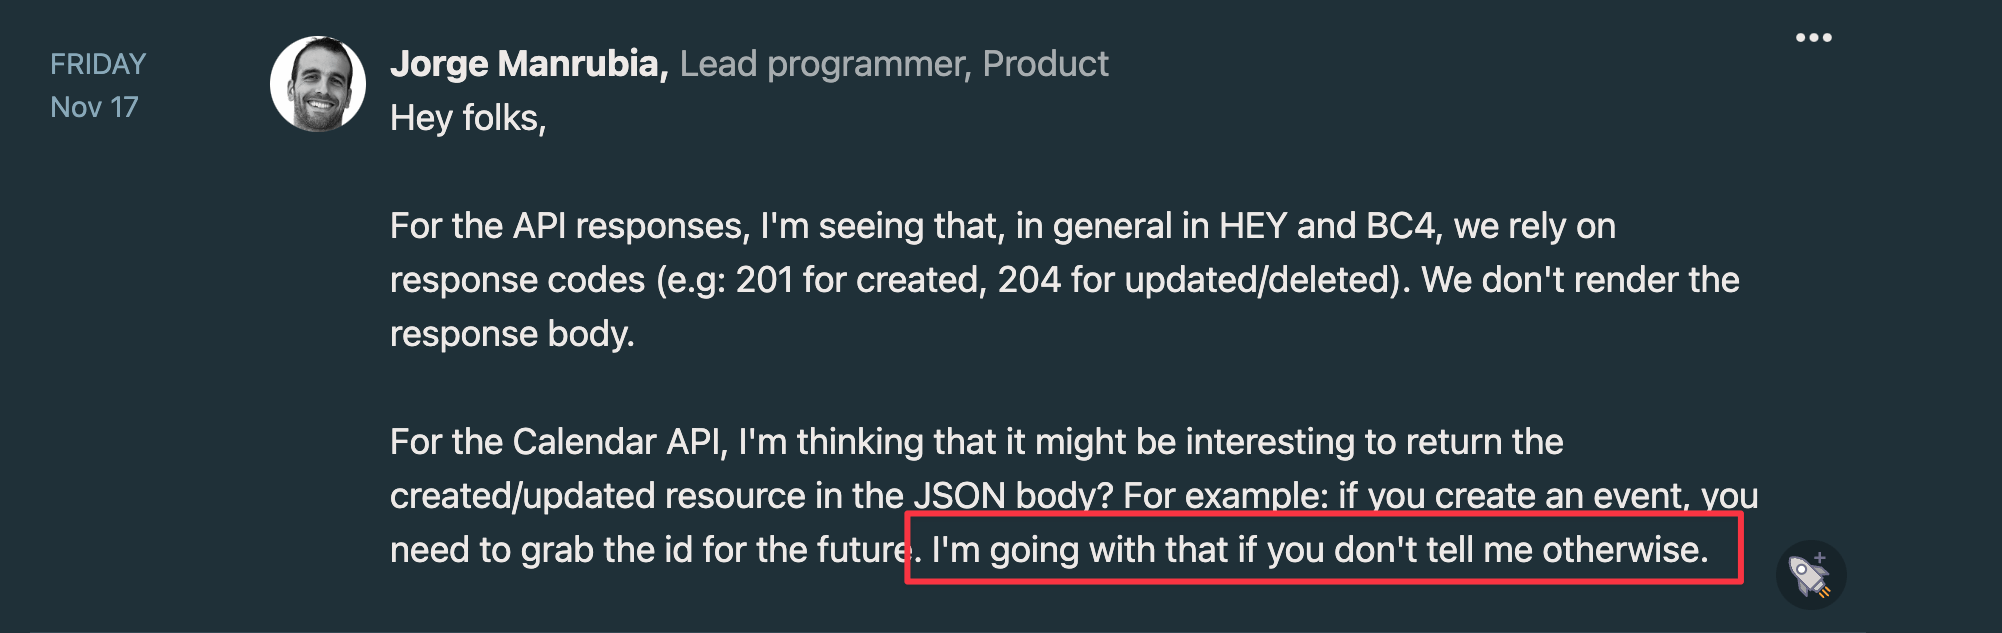Click Jorge Manrubia's avatar photo
This screenshot has height=633, width=2002.
tap(318, 84)
